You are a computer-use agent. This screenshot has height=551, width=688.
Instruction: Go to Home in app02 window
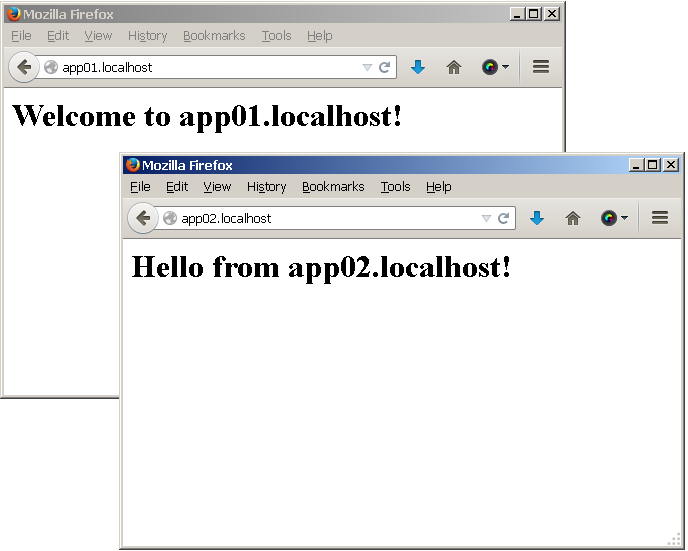(x=573, y=218)
